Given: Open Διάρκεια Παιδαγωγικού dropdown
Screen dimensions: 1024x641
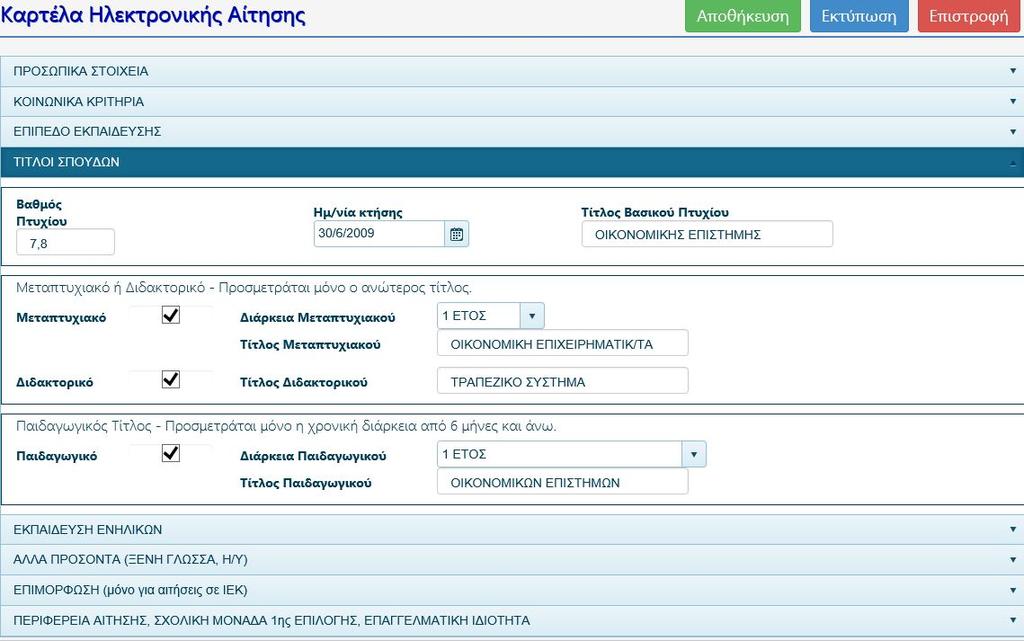Looking at the screenshot, I should 571,454.
